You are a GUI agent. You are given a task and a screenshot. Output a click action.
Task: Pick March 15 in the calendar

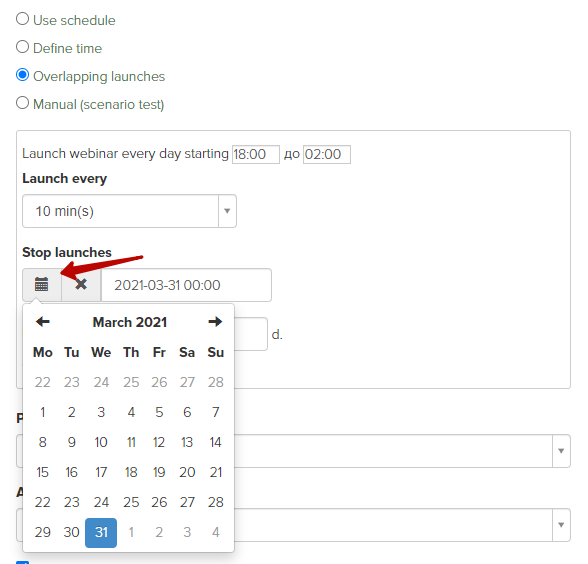[x=42, y=472]
